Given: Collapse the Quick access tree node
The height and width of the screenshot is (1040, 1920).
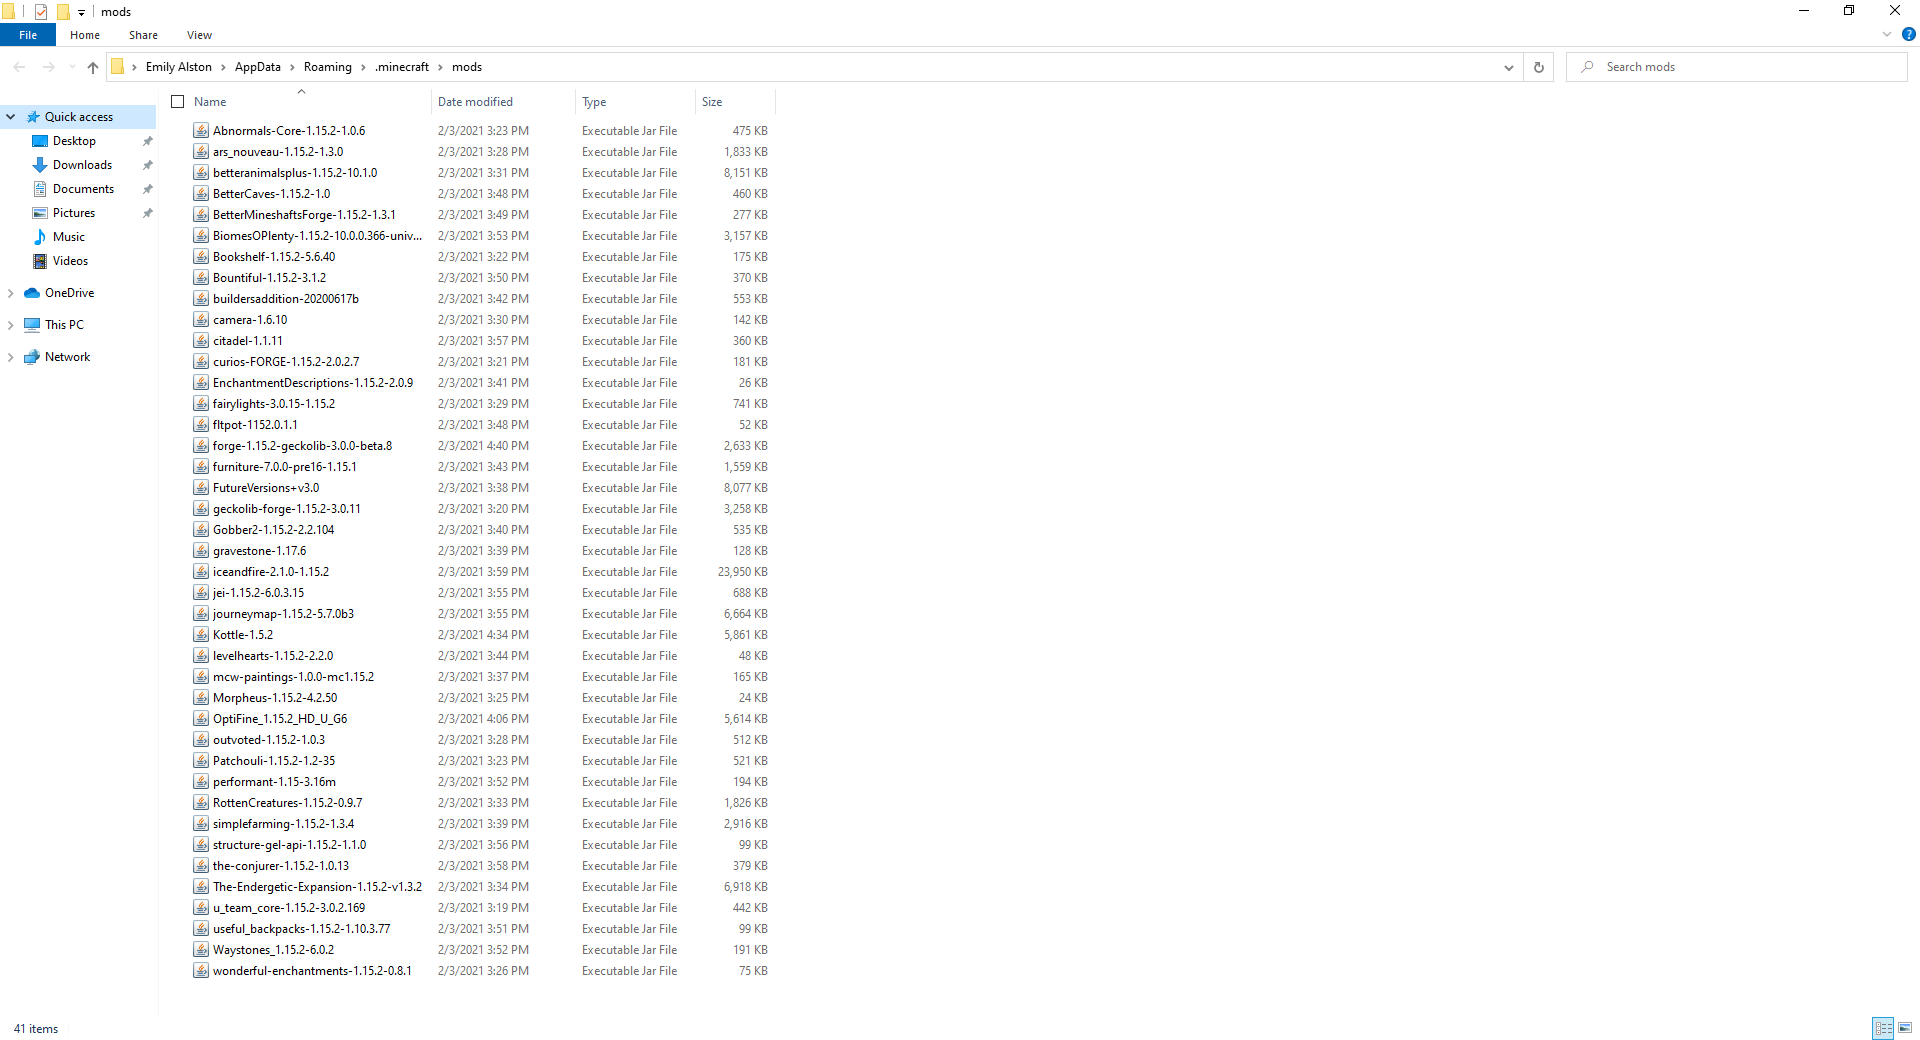Looking at the screenshot, I should pyautogui.click(x=11, y=117).
